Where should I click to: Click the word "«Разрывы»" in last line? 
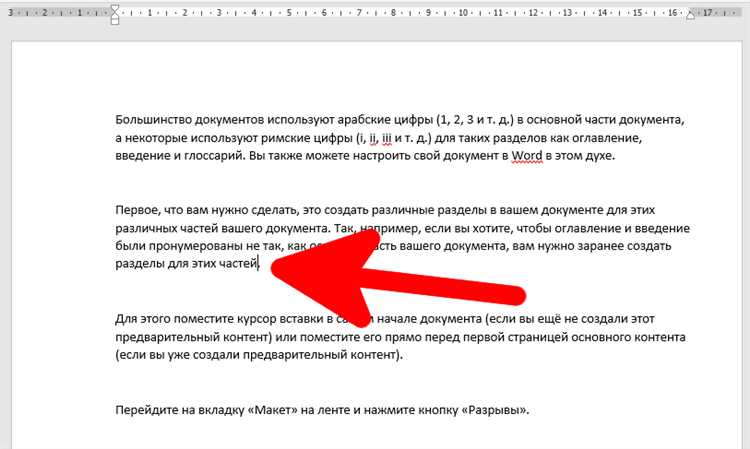point(495,410)
